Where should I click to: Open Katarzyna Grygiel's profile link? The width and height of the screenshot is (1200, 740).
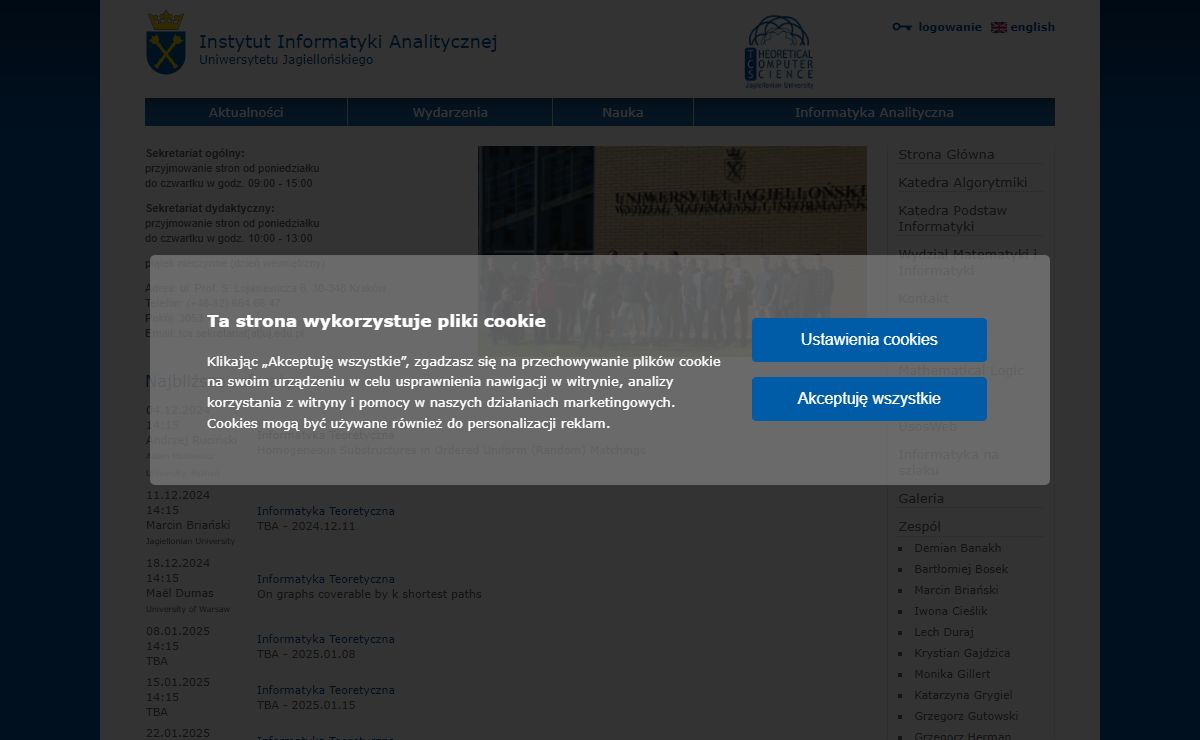pos(963,695)
